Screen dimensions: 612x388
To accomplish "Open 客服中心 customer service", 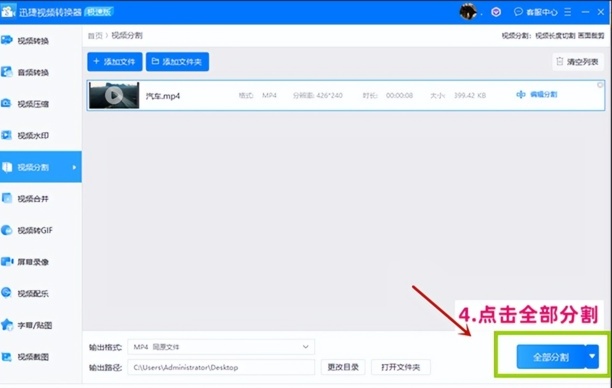I will [x=536, y=12].
